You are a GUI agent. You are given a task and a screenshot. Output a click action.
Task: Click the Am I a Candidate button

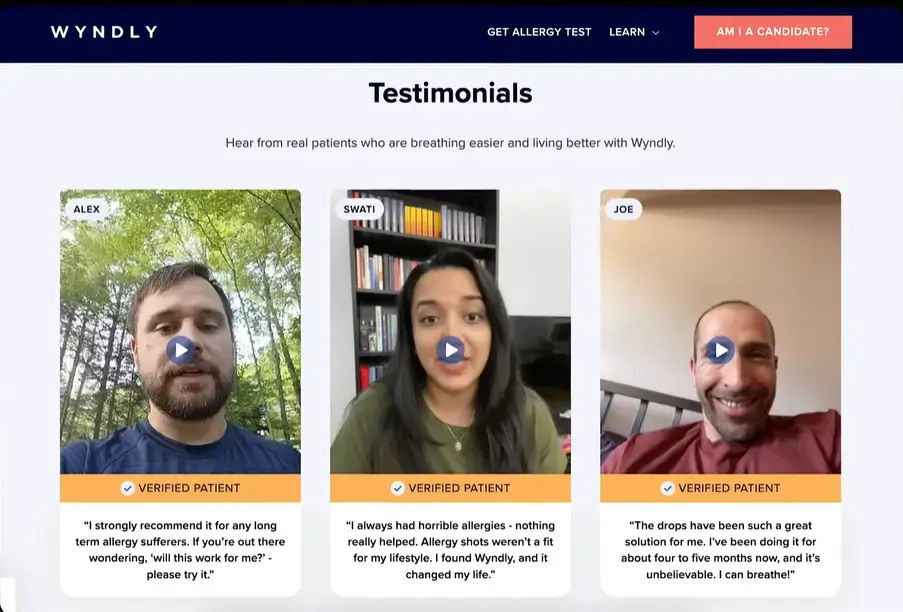click(x=773, y=32)
